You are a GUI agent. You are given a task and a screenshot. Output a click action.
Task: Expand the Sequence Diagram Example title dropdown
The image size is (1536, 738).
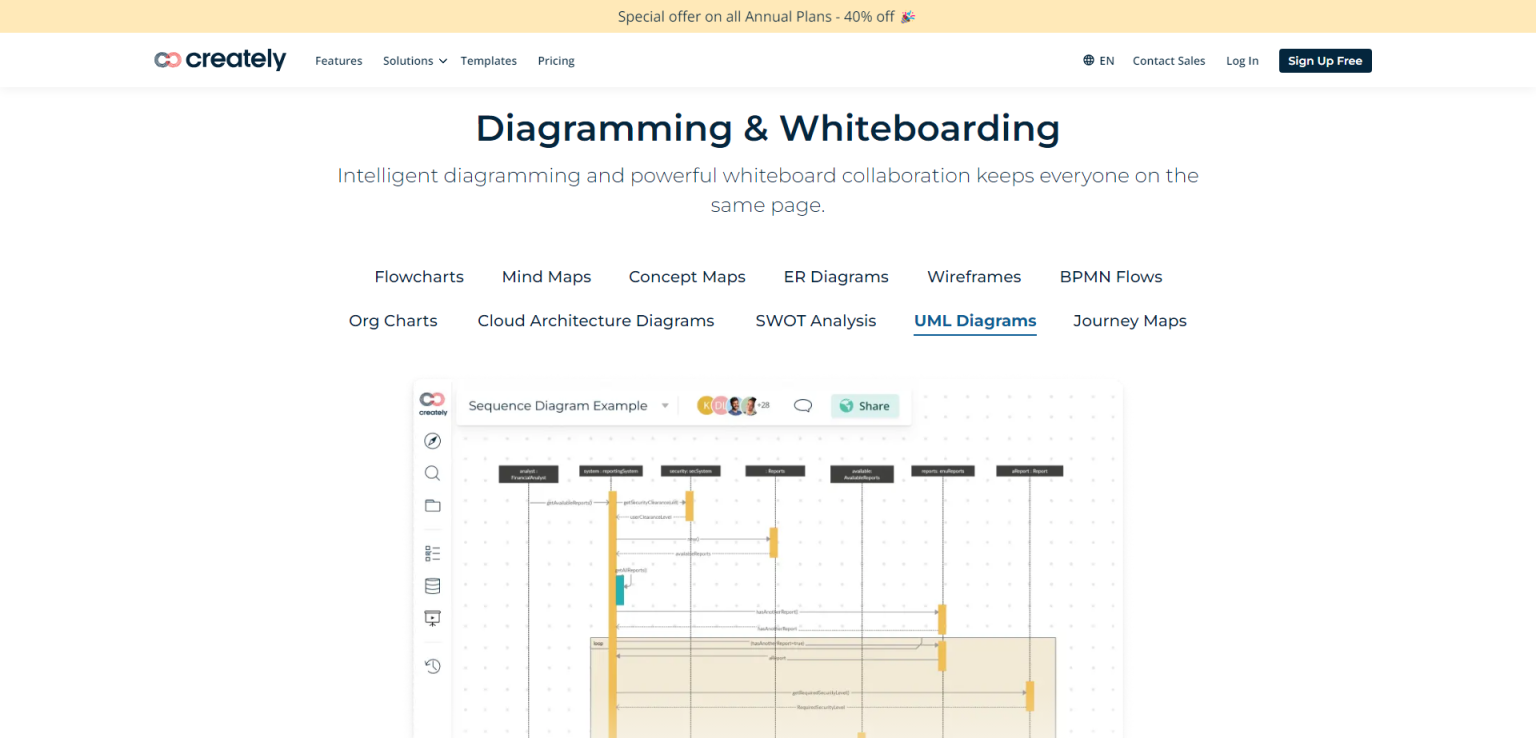[664, 406]
